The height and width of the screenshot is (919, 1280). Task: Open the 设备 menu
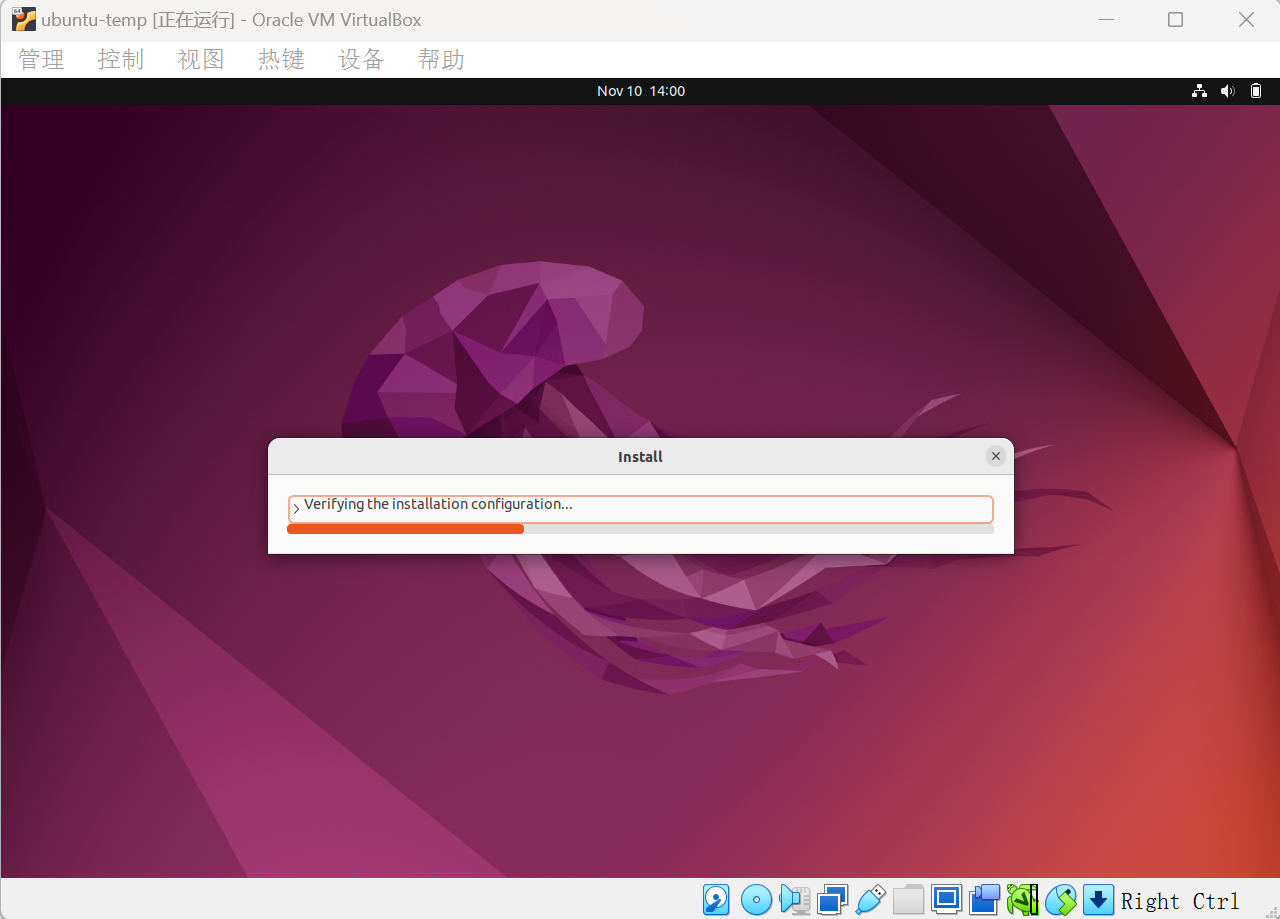361,60
